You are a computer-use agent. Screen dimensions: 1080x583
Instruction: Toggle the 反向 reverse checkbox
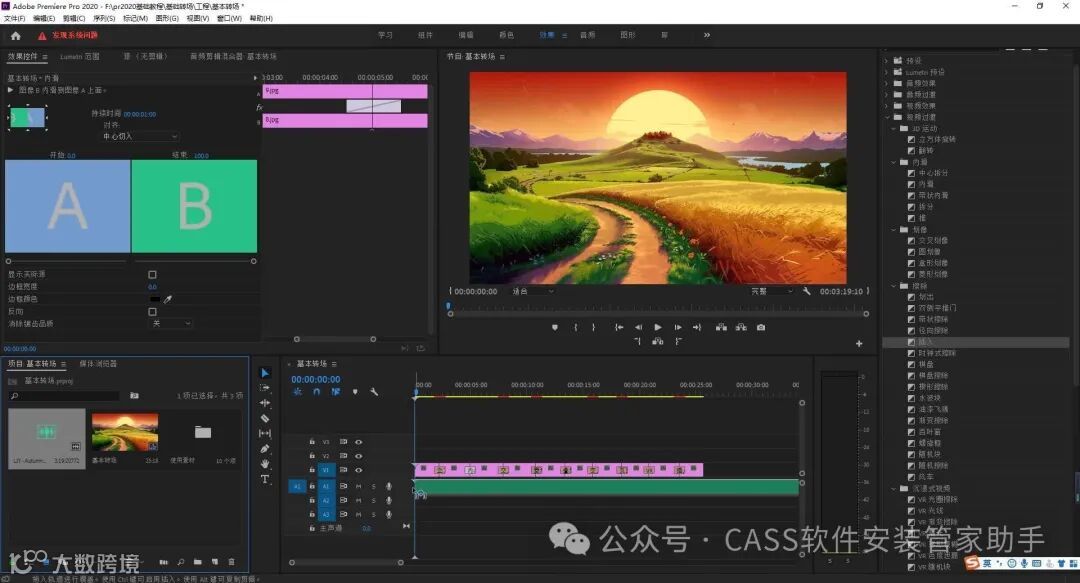click(x=152, y=311)
